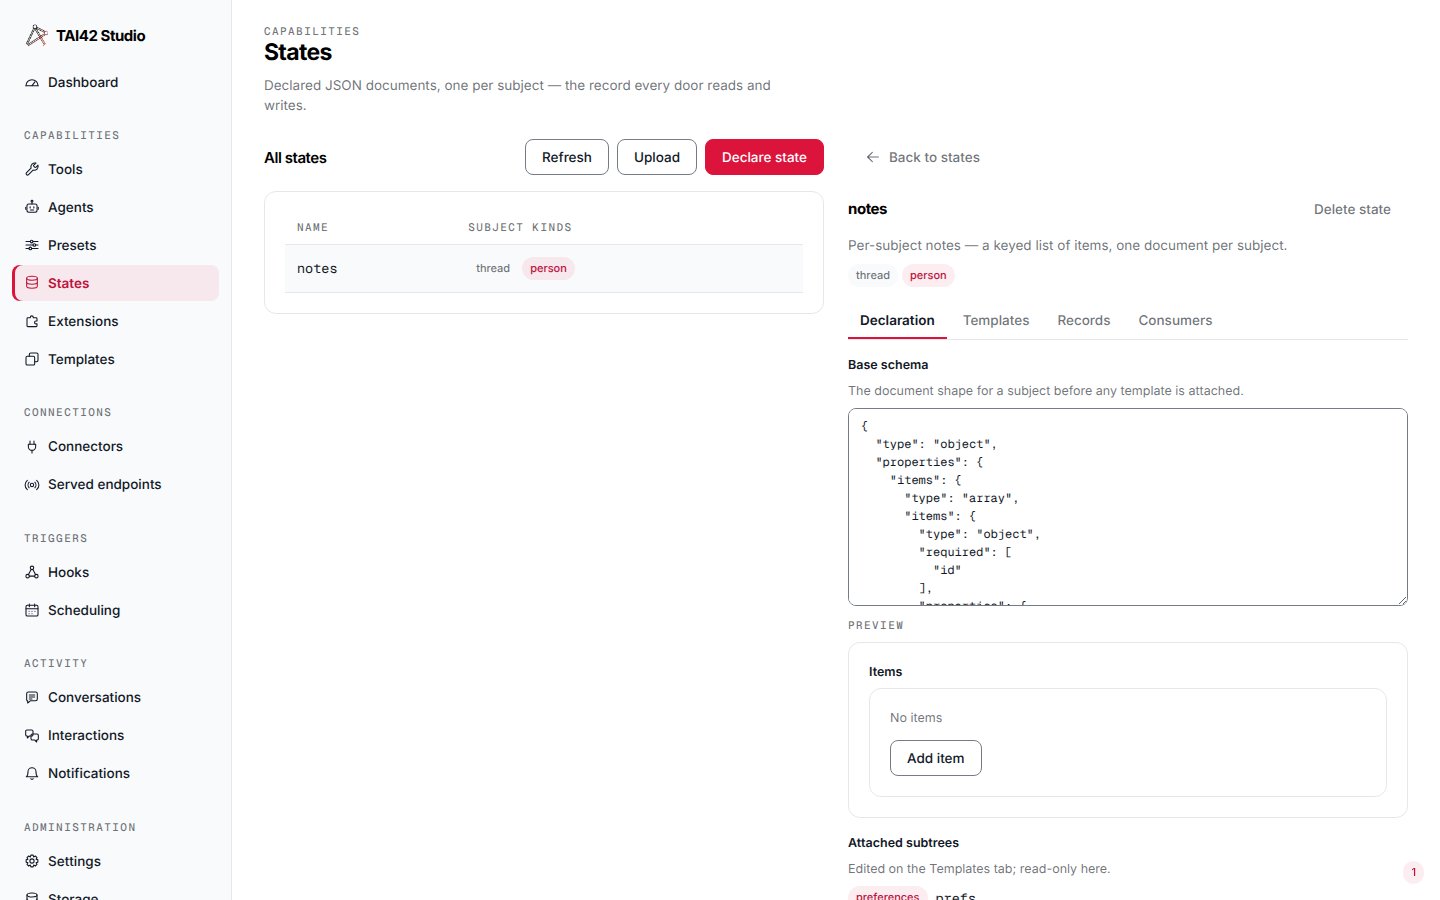This screenshot has height=900, width=1440.
Task: Click the Hooks webhook icon
Action: [32, 573]
